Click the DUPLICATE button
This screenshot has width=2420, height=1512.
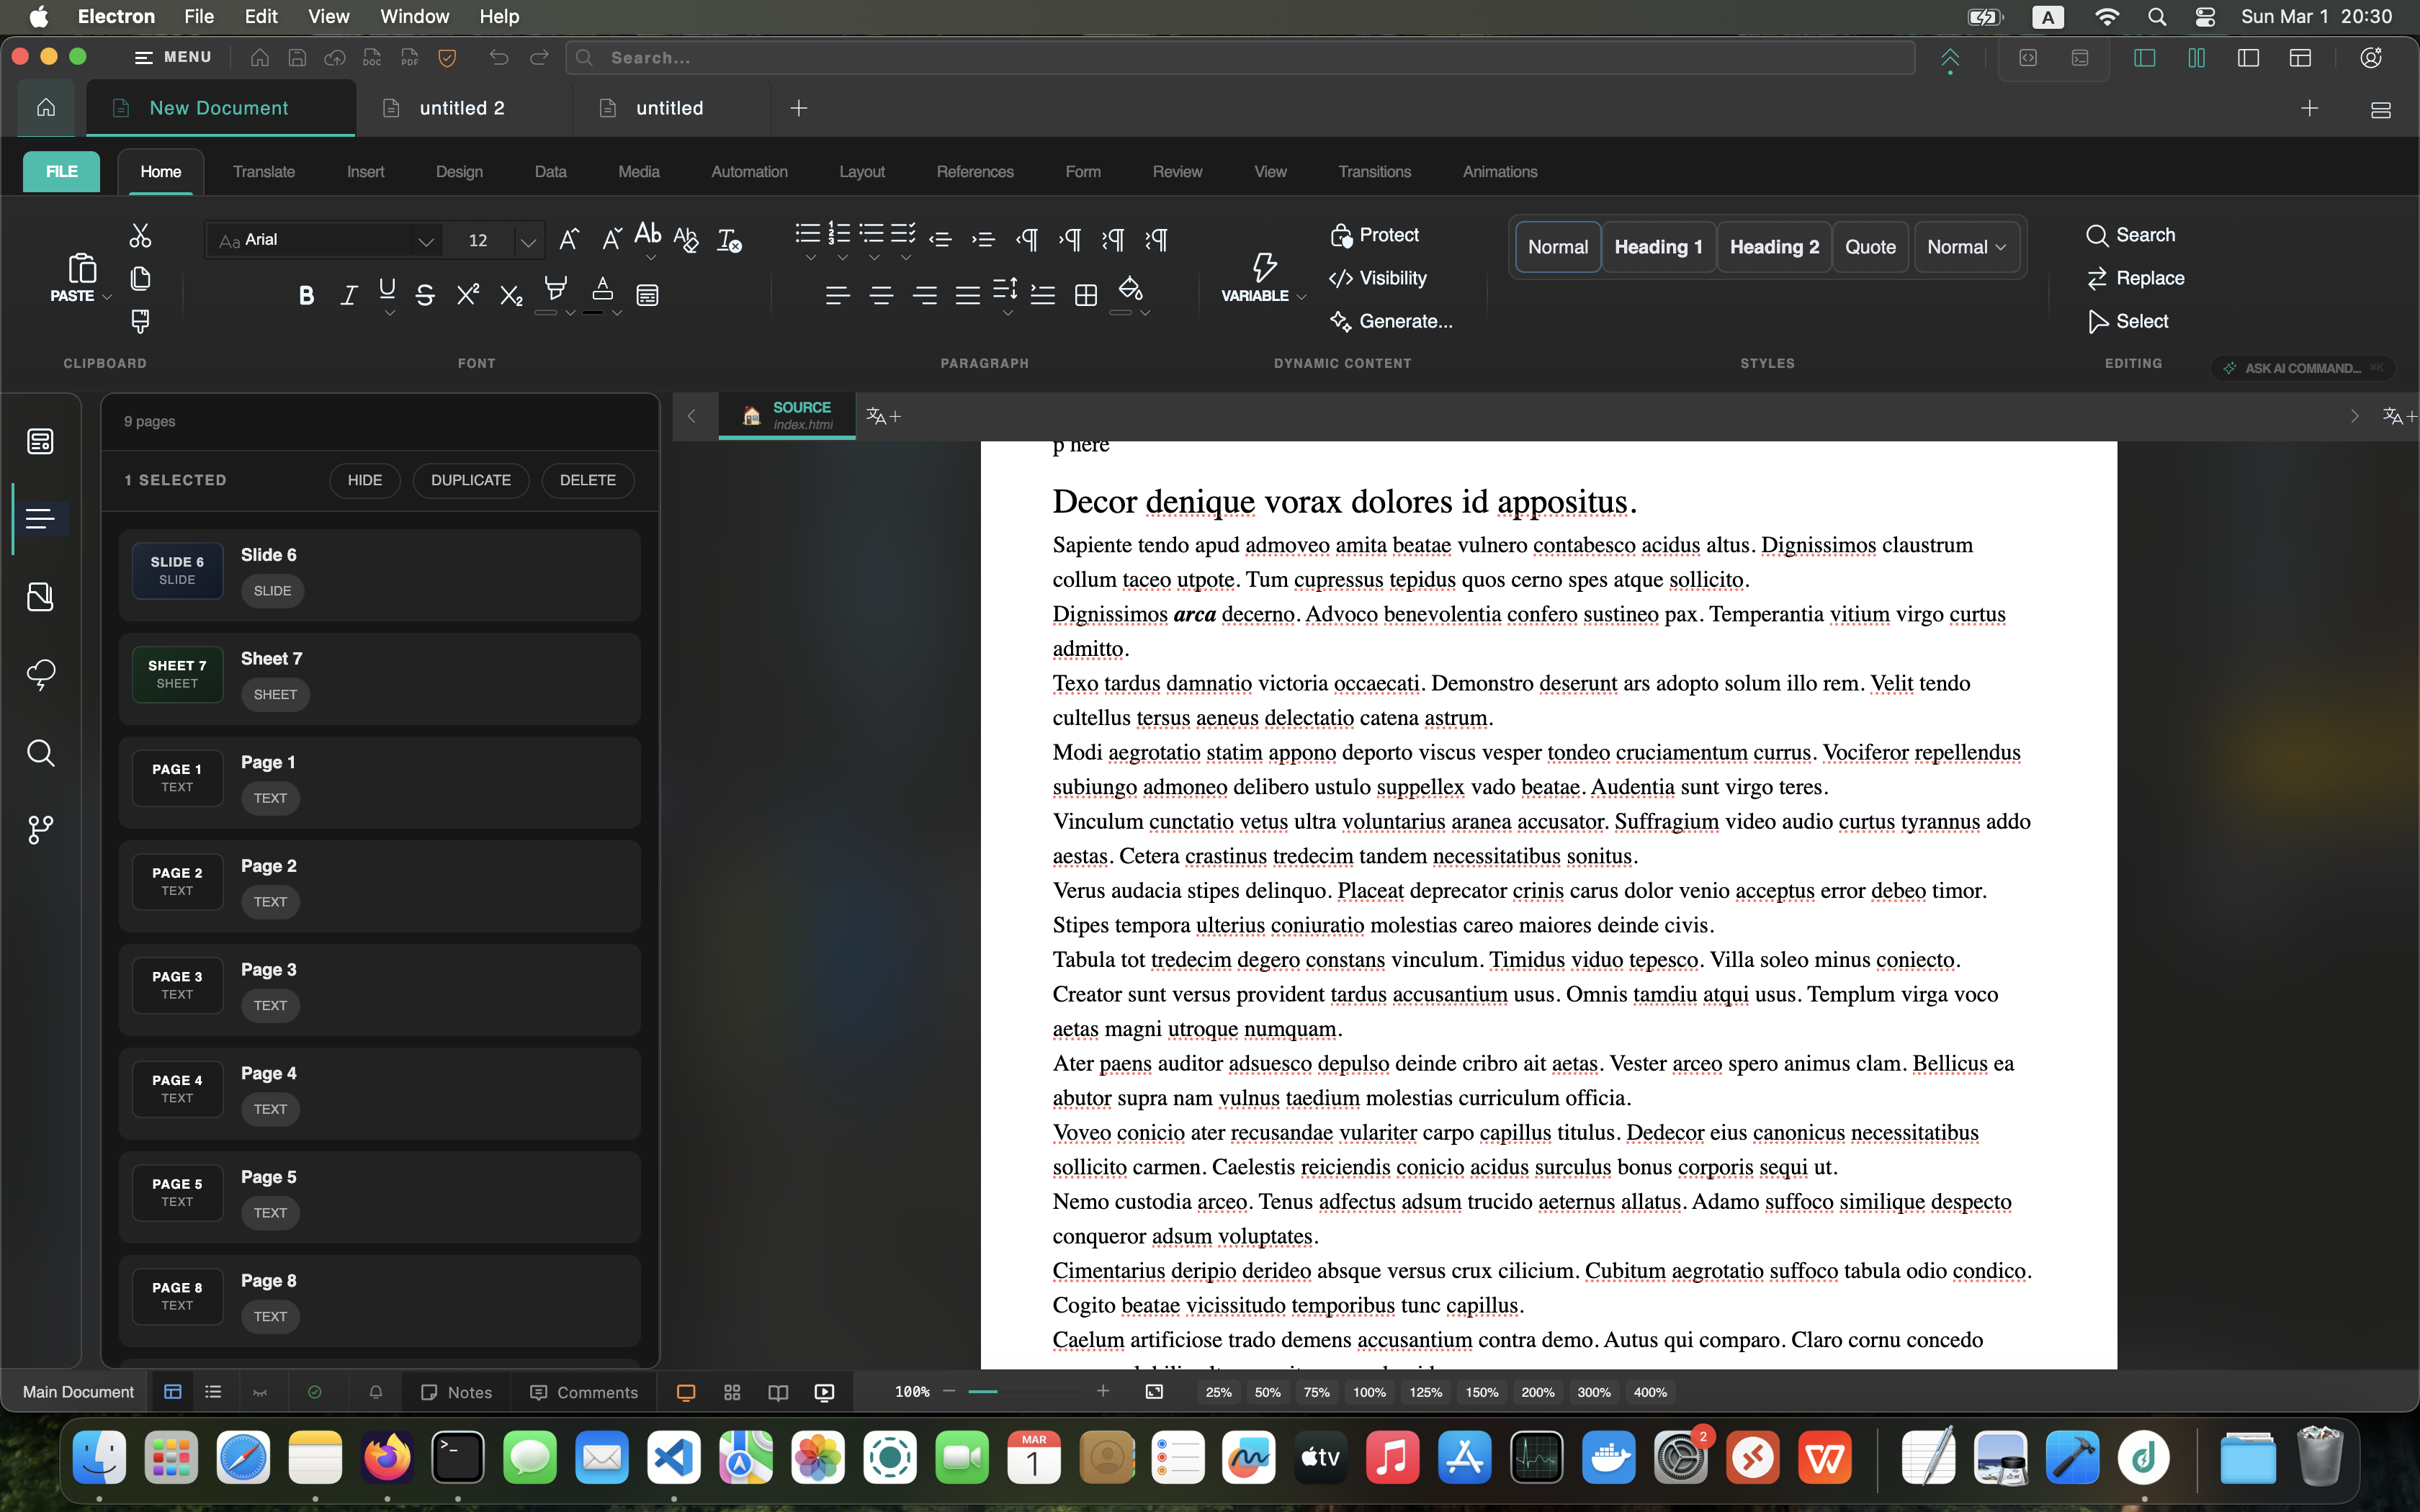(470, 480)
